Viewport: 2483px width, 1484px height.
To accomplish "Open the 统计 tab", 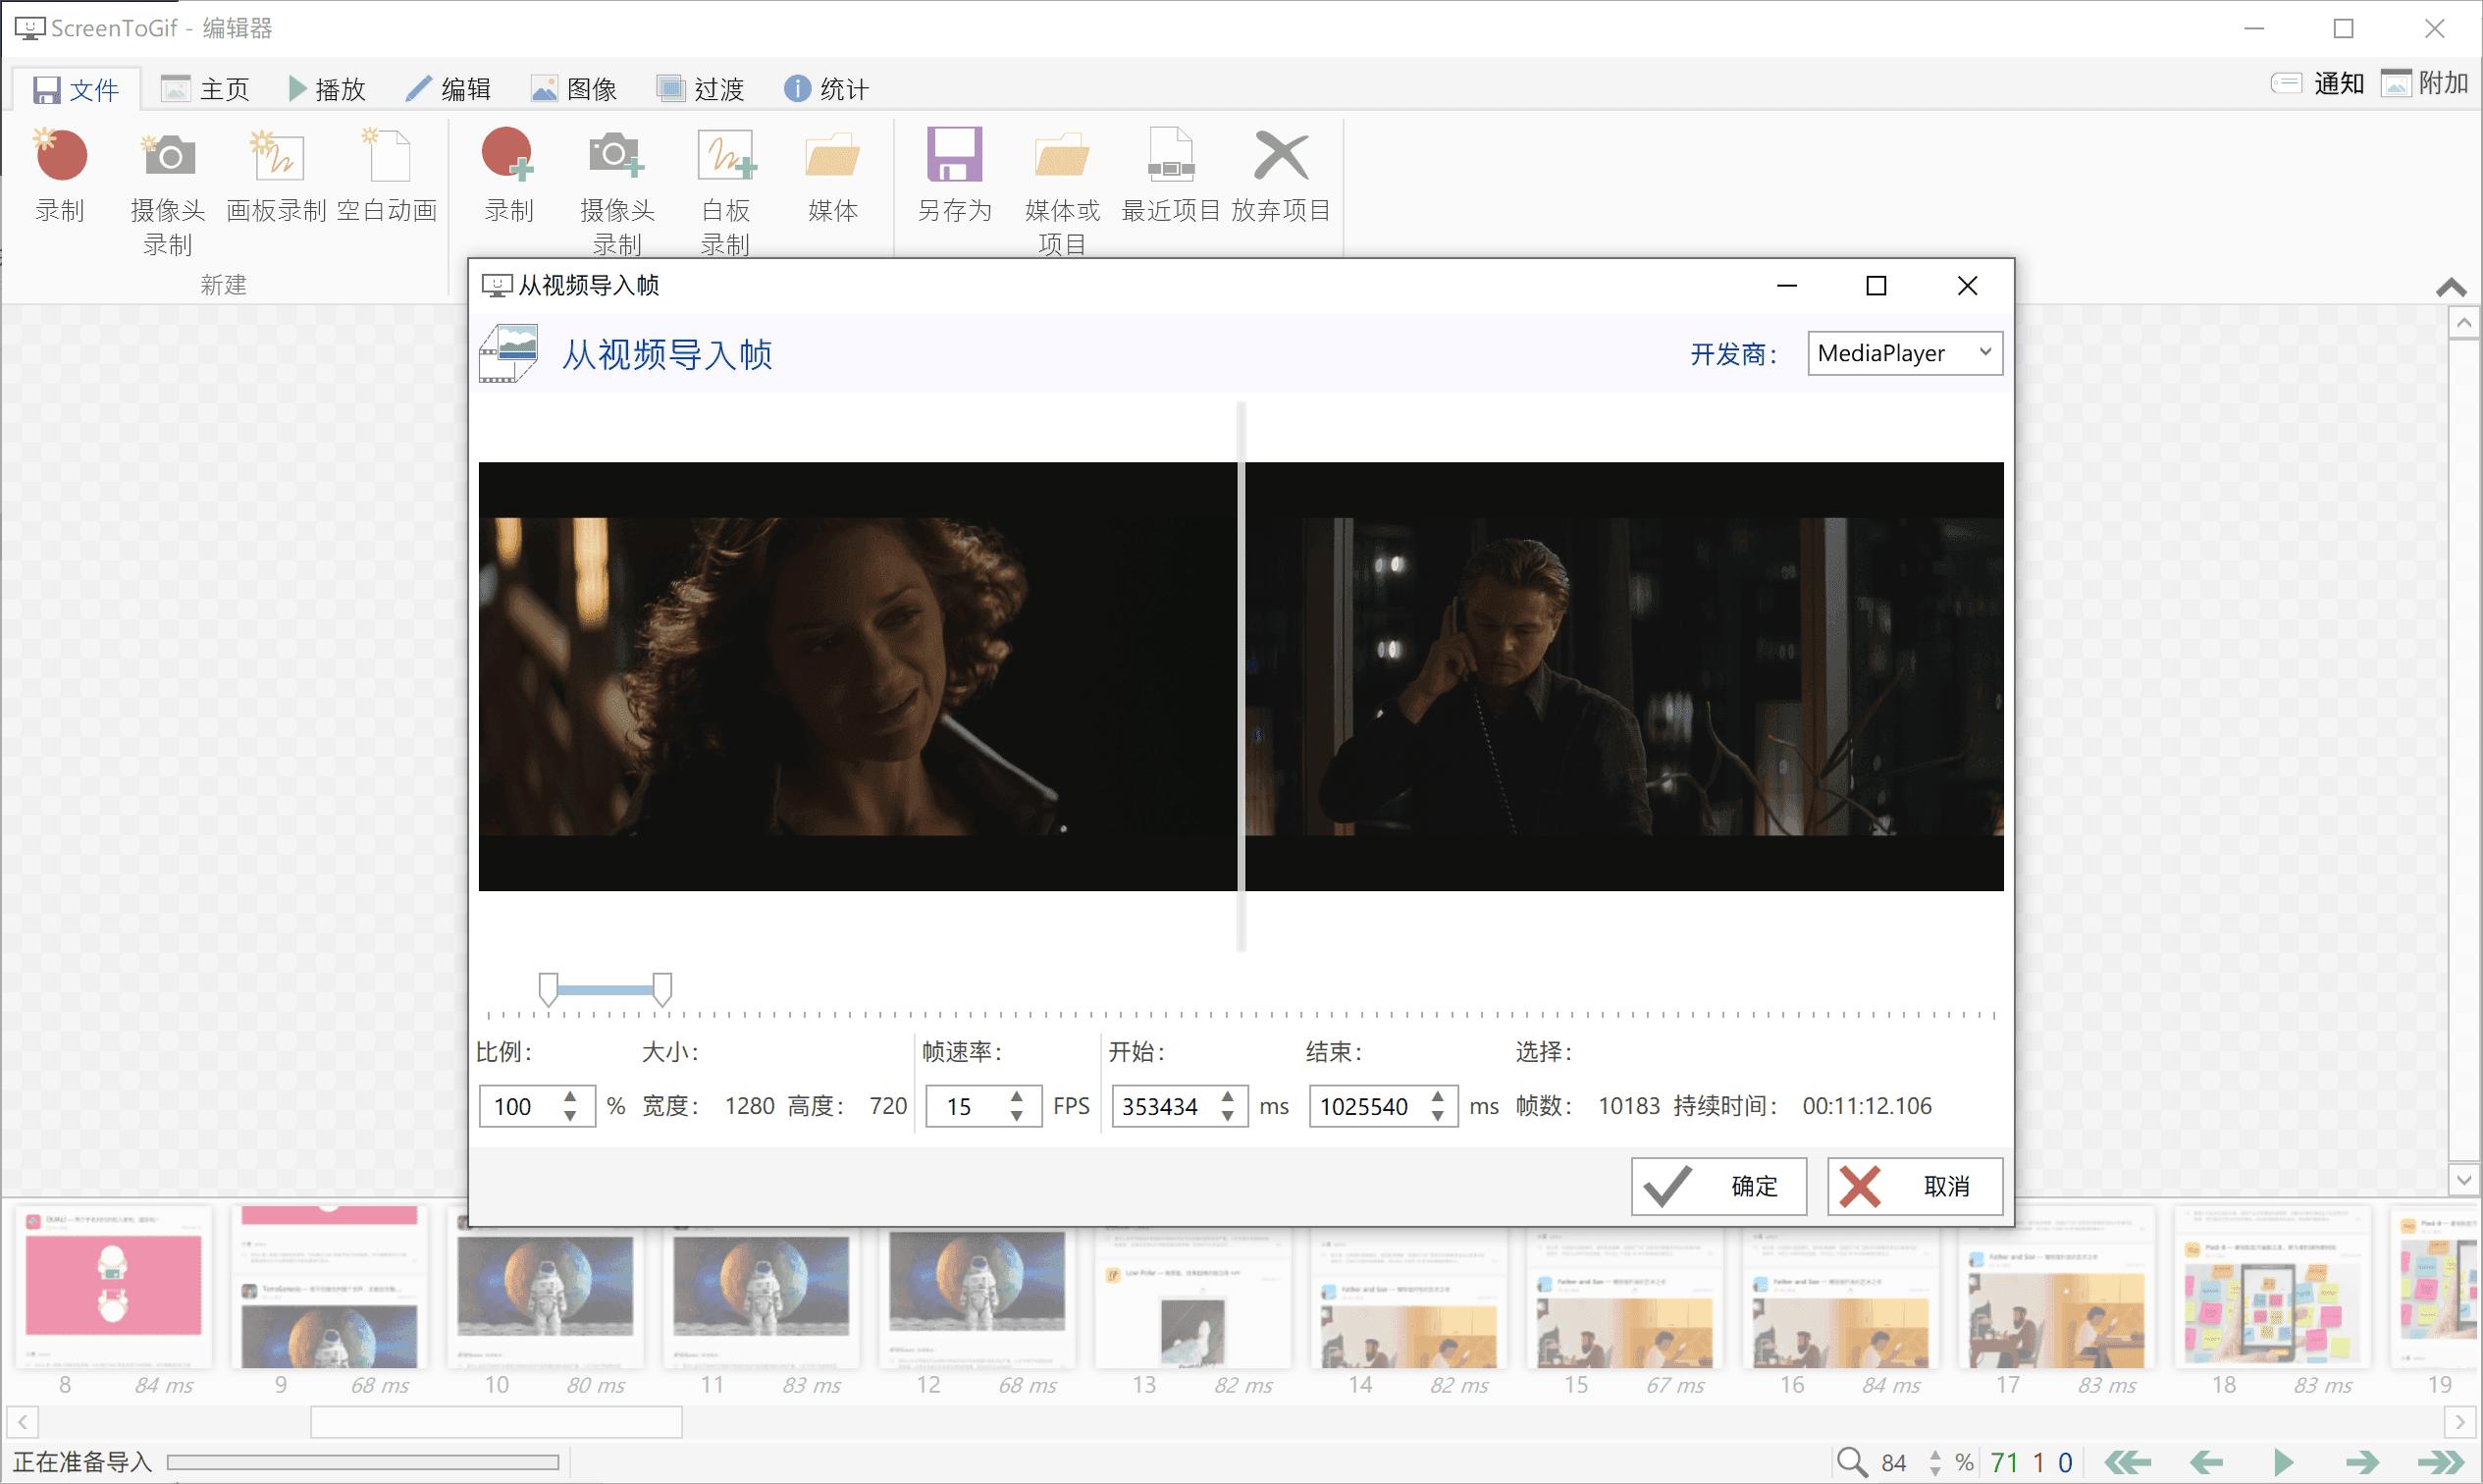I will (827, 89).
